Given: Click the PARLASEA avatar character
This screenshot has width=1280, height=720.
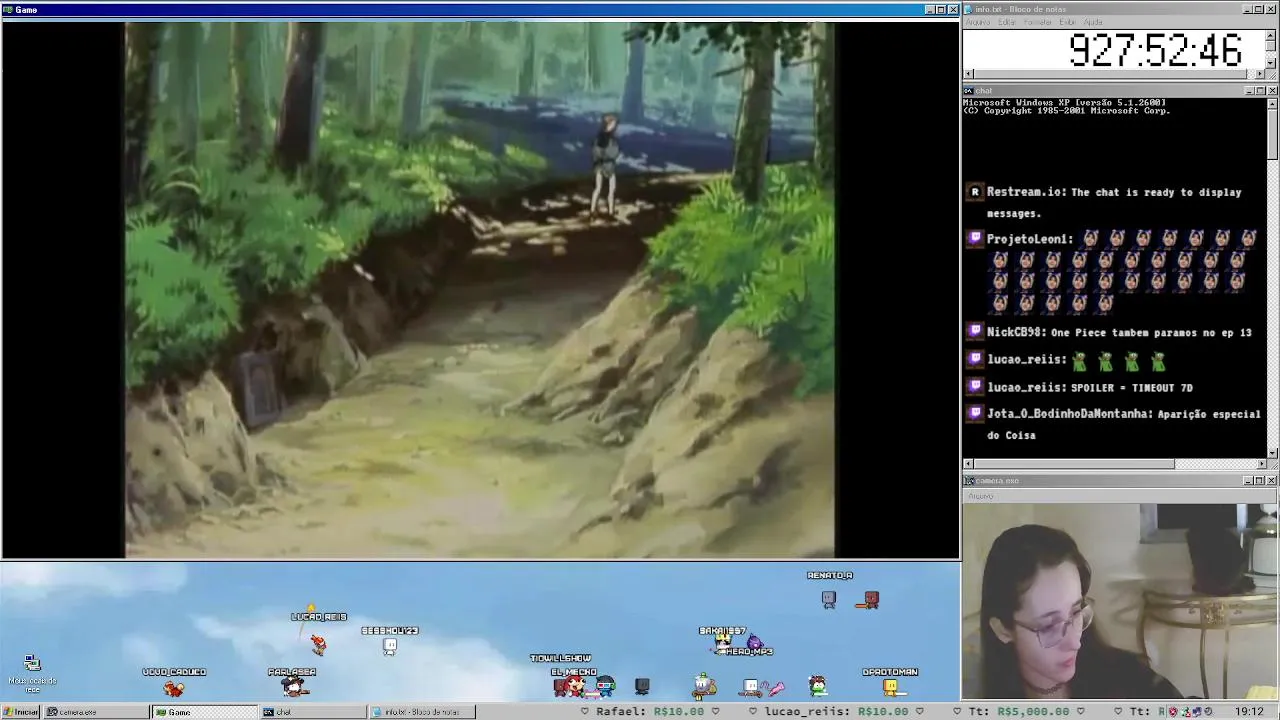Looking at the screenshot, I should (x=293, y=687).
